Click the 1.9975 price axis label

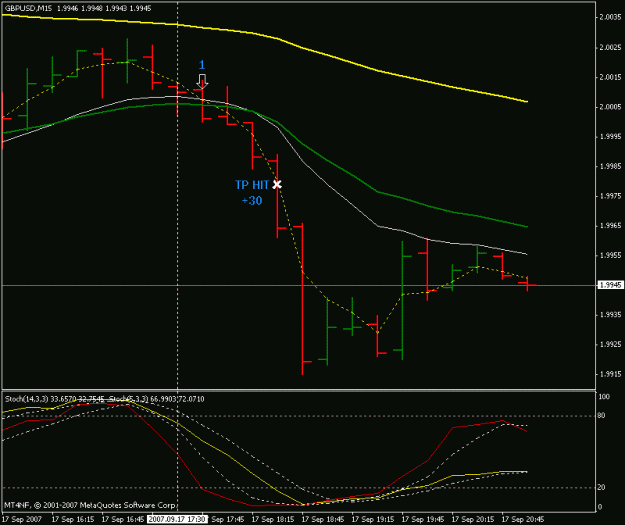pos(611,196)
